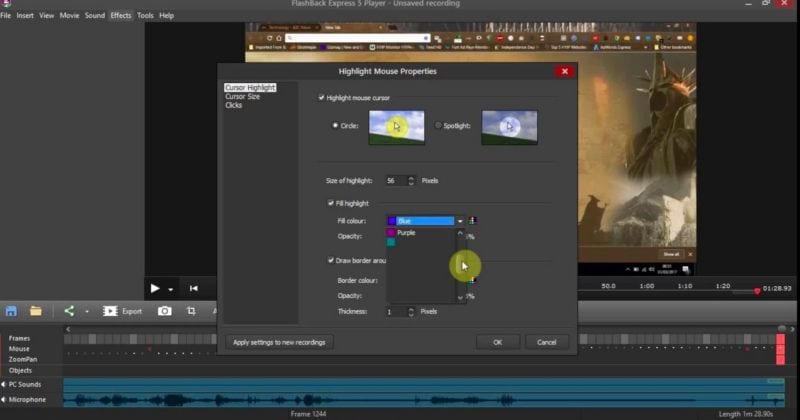Screen dimensions: 800x420
Task: Click the Size of highlight stepper arrows
Action: [411, 181]
